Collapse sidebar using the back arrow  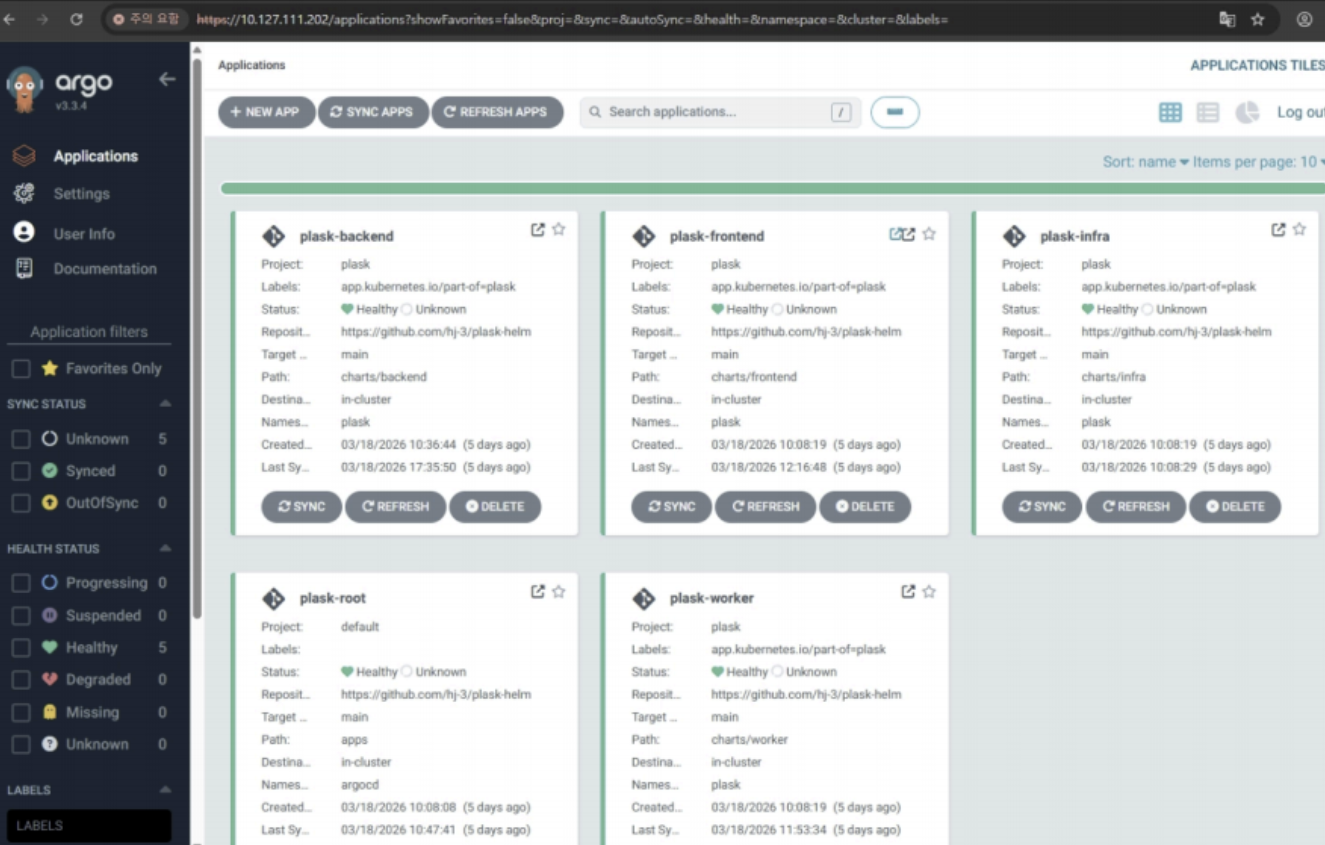167,79
